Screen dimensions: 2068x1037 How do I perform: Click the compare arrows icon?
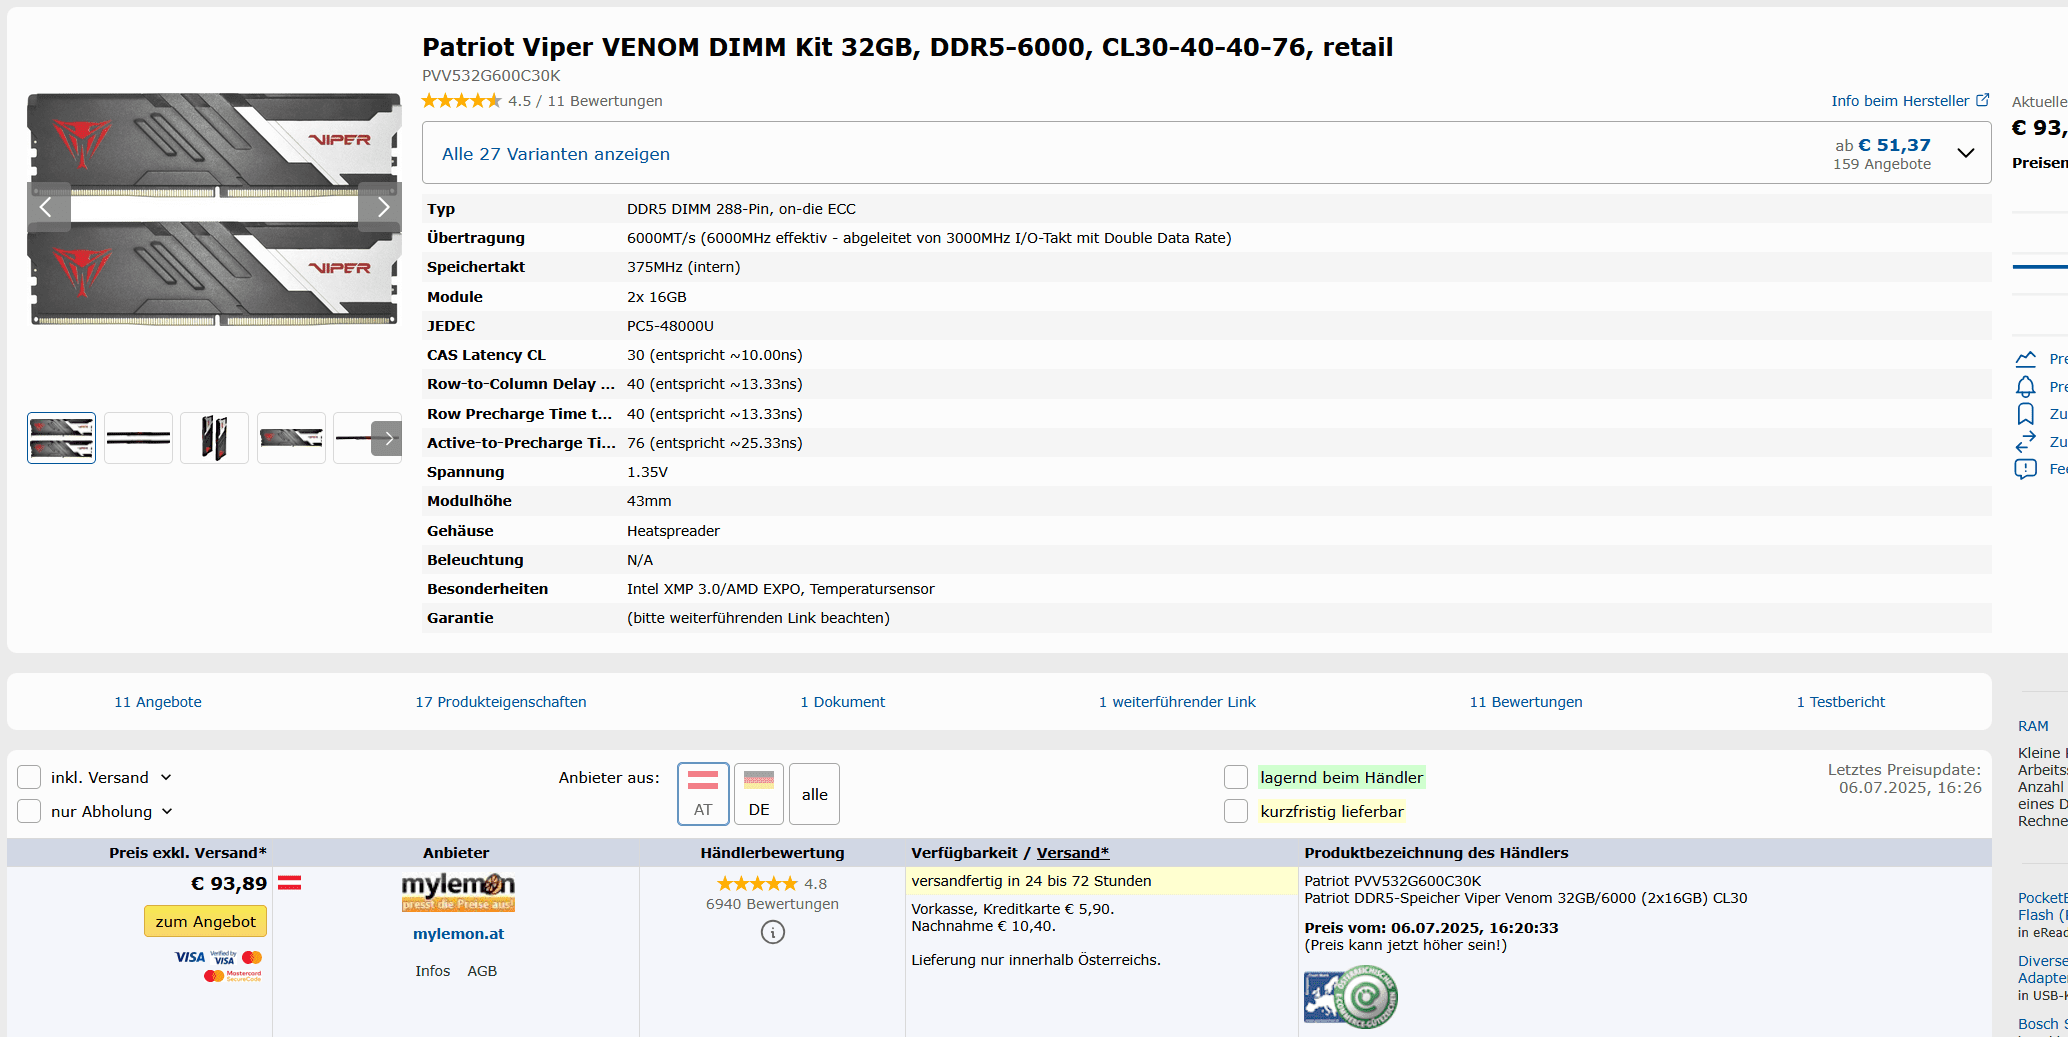click(2026, 442)
